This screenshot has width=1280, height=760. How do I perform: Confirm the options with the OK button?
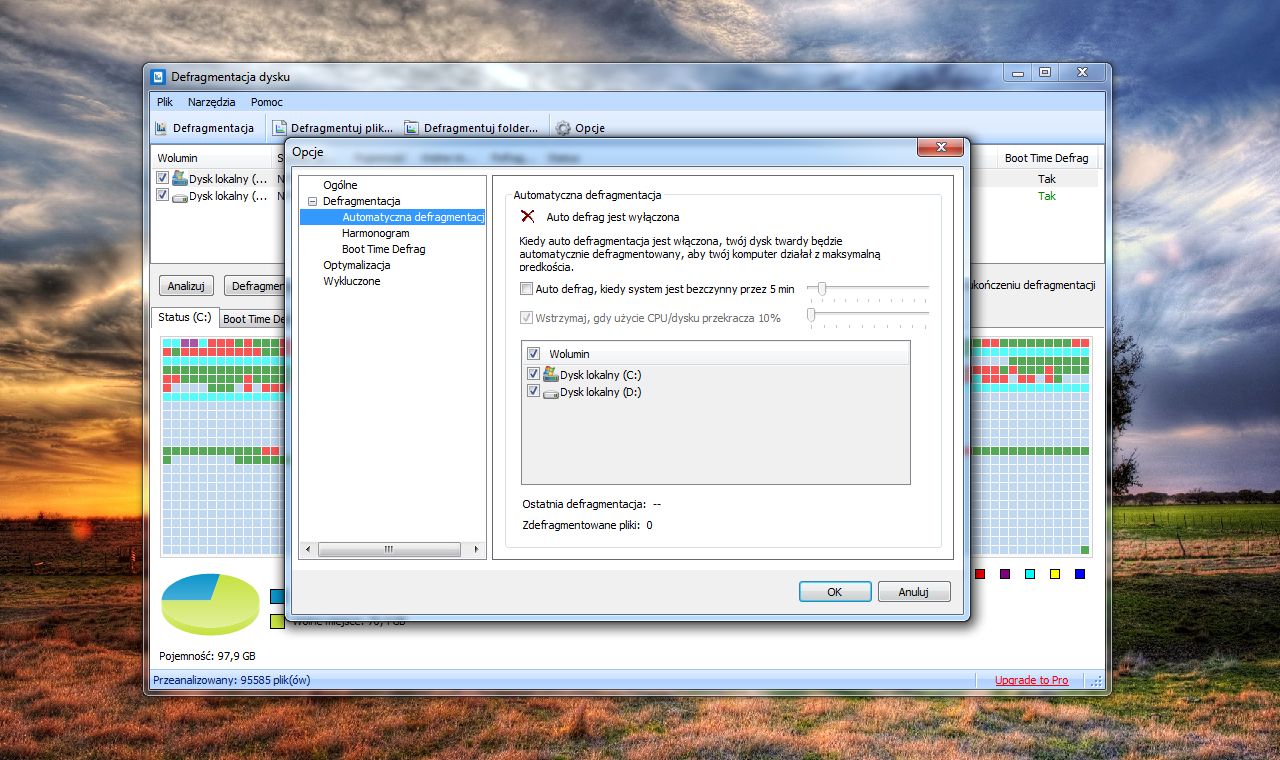(x=835, y=592)
